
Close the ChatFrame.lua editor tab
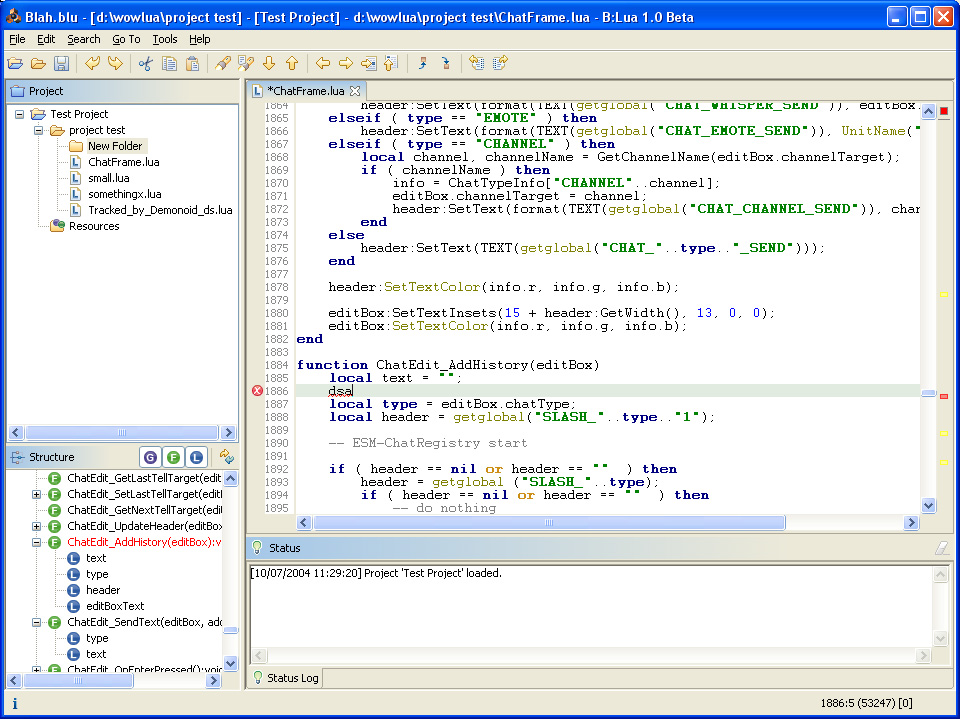tap(354, 91)
